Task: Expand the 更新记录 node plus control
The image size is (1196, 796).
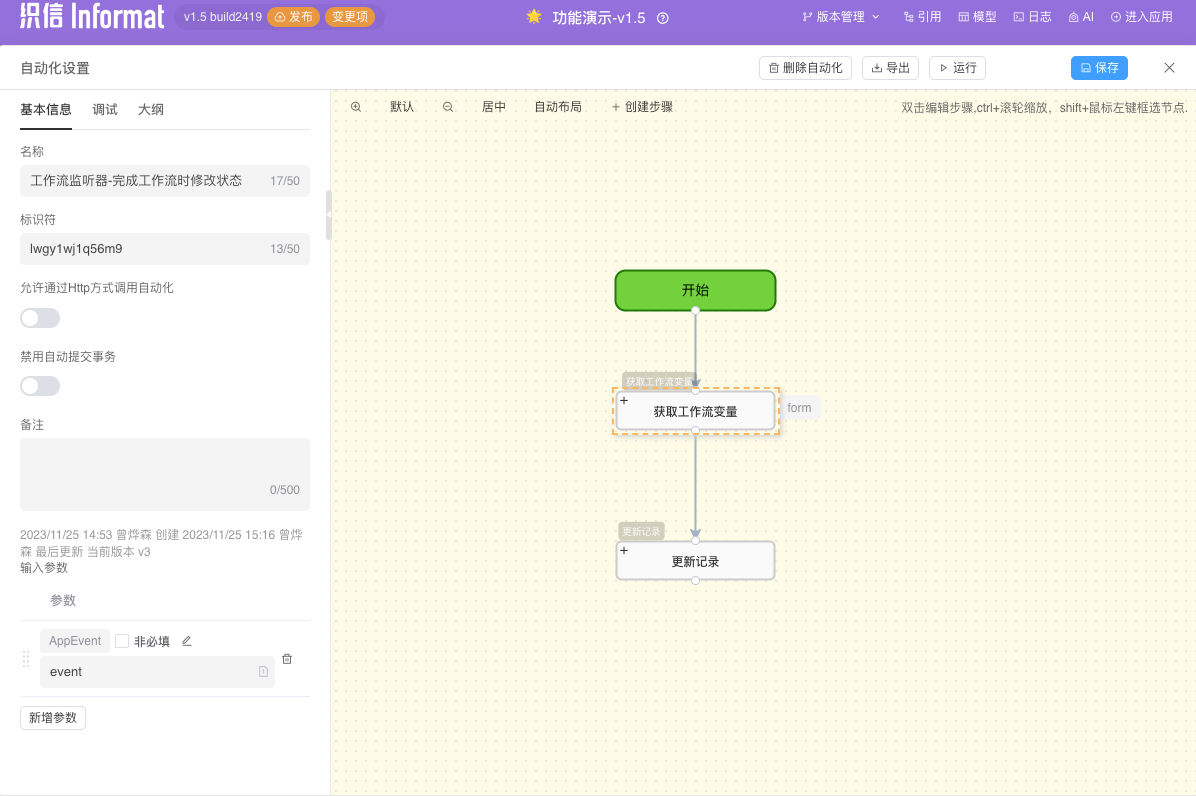Action: click(624, 549)
